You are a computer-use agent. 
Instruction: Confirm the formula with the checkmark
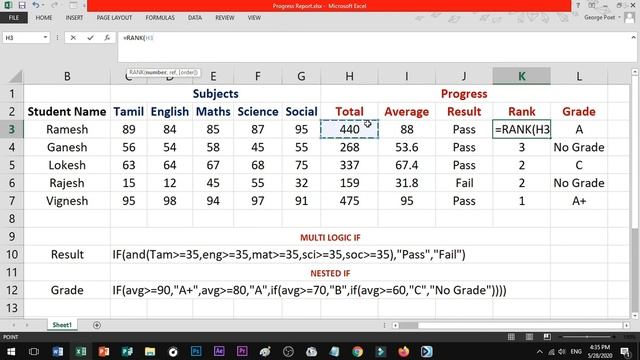pyautogui.click(x=90, y=38)
